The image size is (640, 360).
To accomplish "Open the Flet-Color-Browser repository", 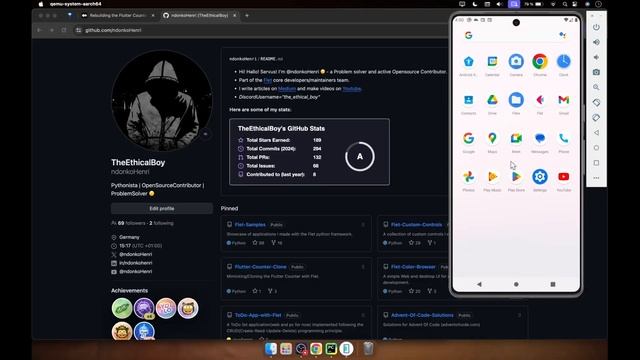I will [x=413, y=267].
